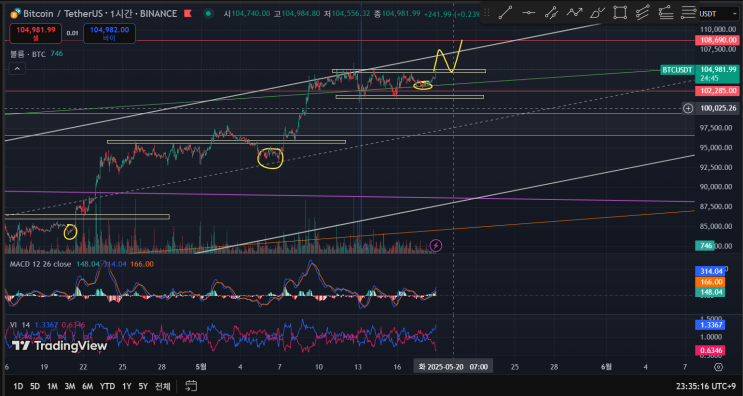Set range to 5Y
This screenshot has height=396, width=743.
(143, 386)
